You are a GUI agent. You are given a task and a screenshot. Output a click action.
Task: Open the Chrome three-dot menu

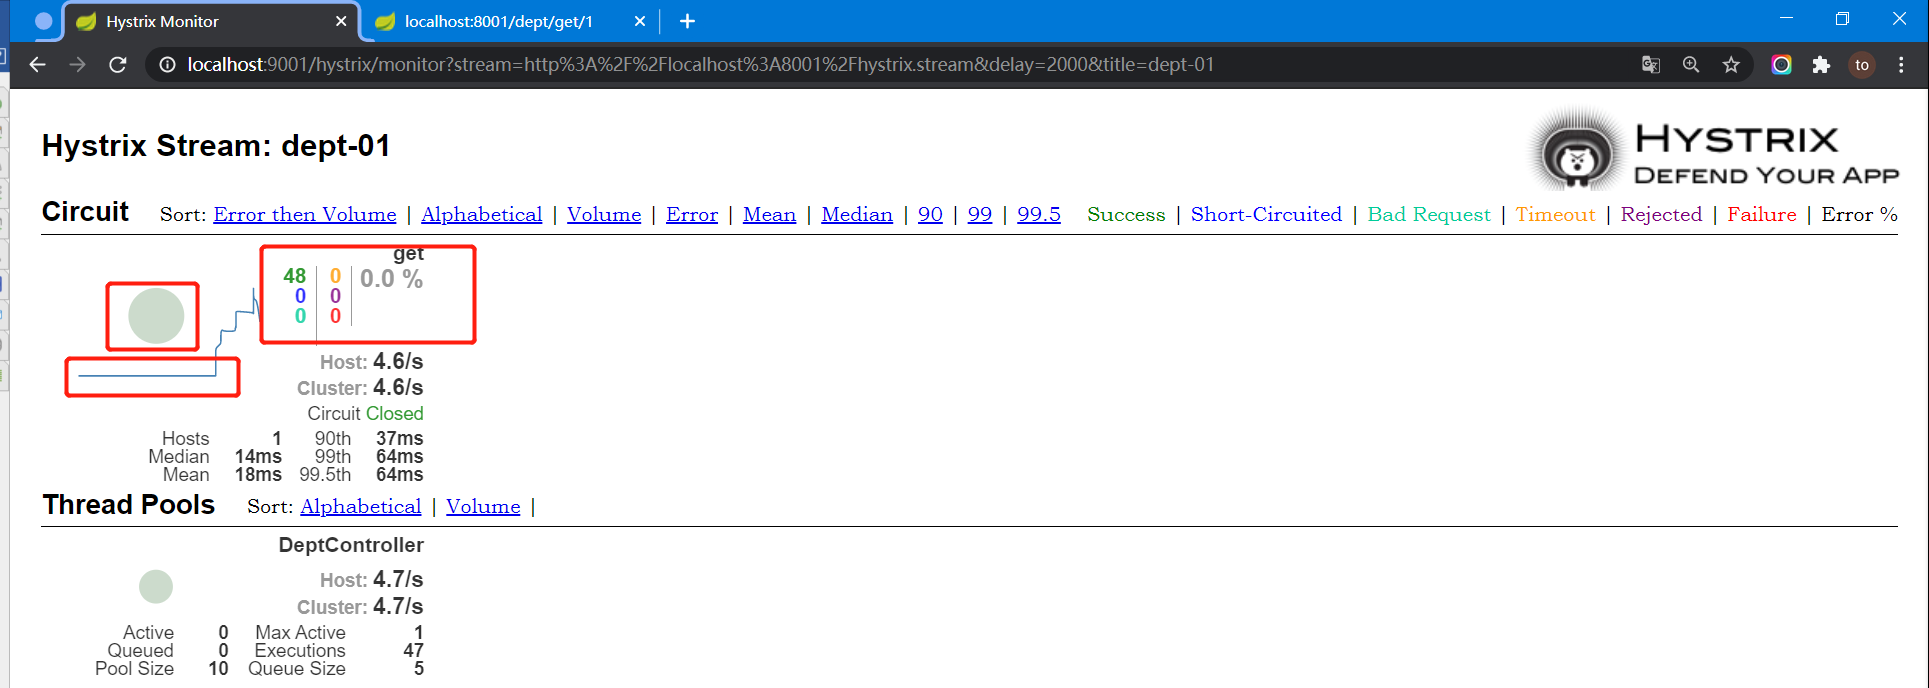tap(1901, 64)
